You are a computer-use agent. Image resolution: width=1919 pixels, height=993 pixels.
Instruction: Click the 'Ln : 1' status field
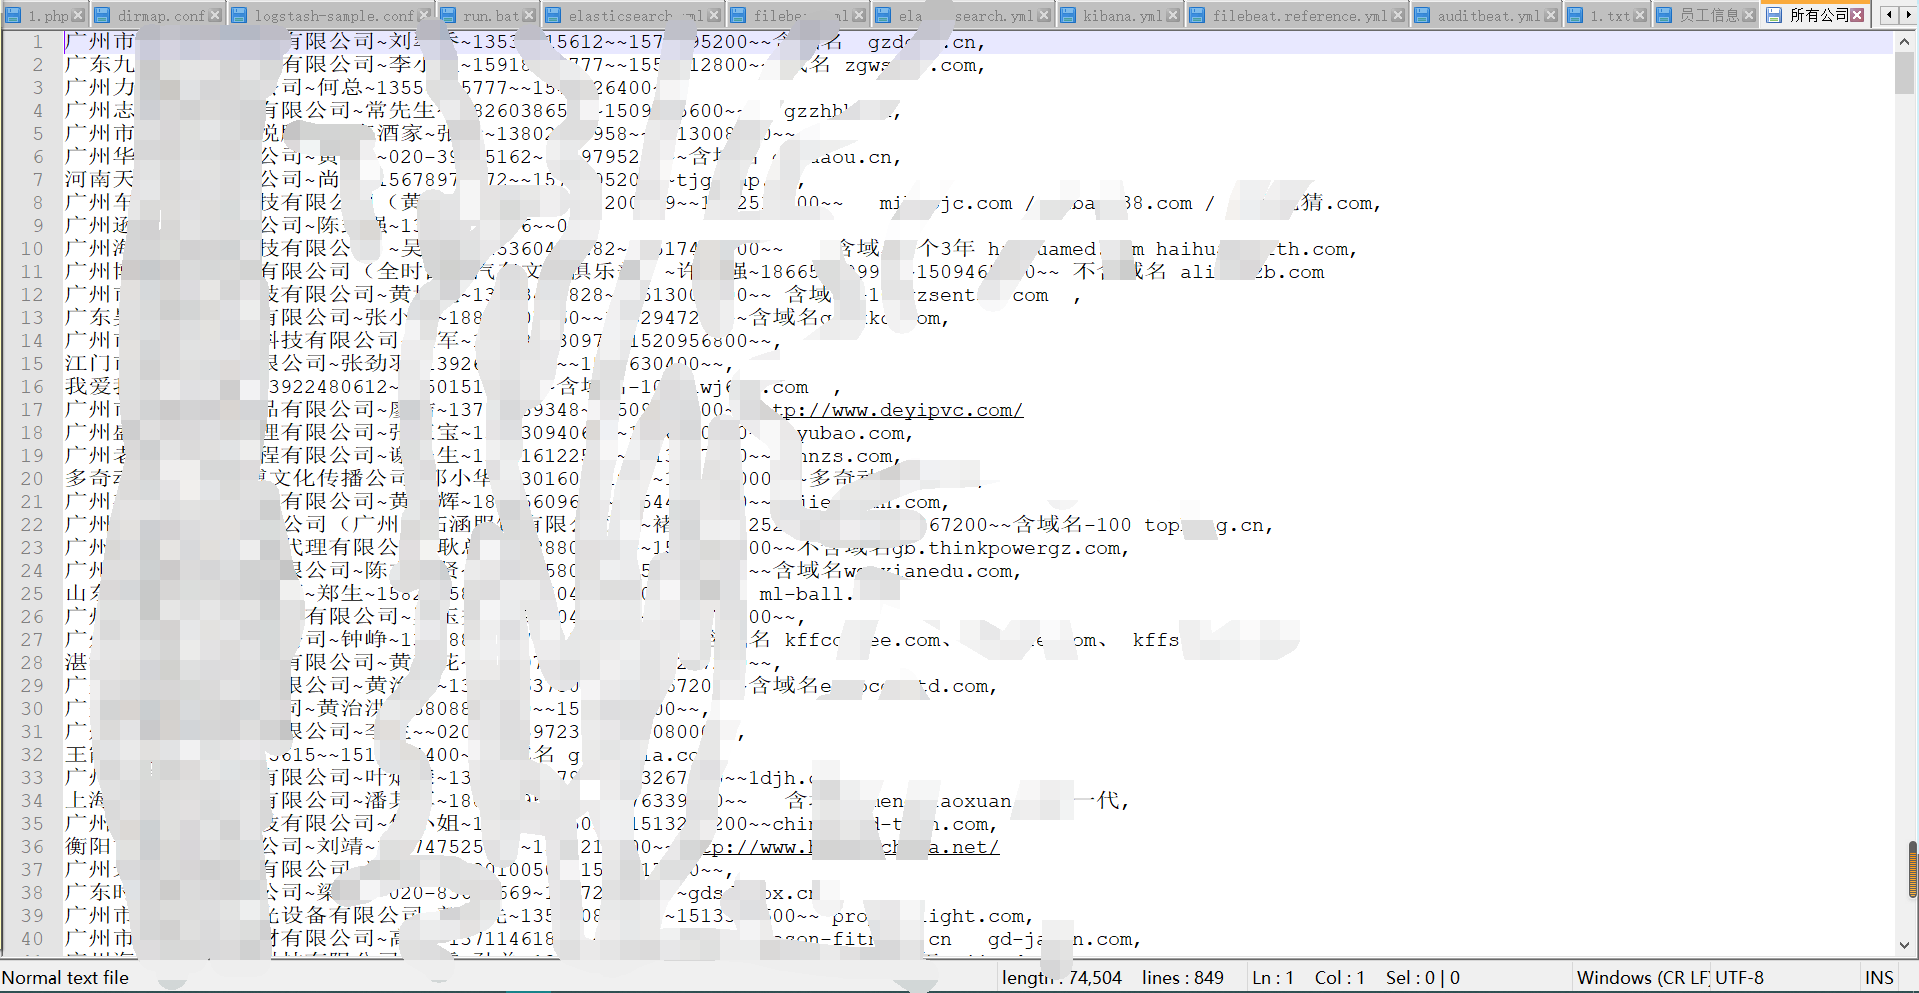(1273, 978)
